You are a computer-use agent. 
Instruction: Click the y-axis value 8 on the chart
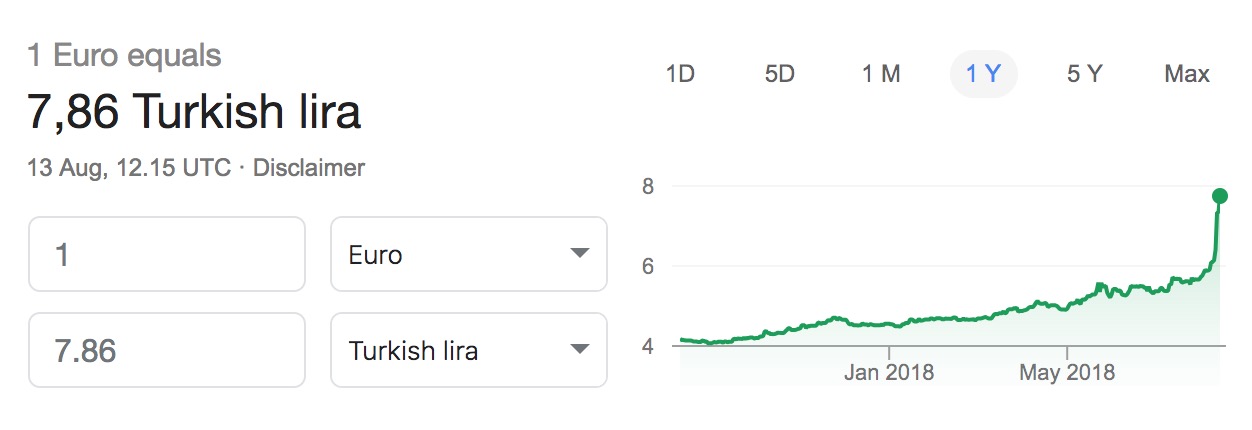(x=648, y=187)
